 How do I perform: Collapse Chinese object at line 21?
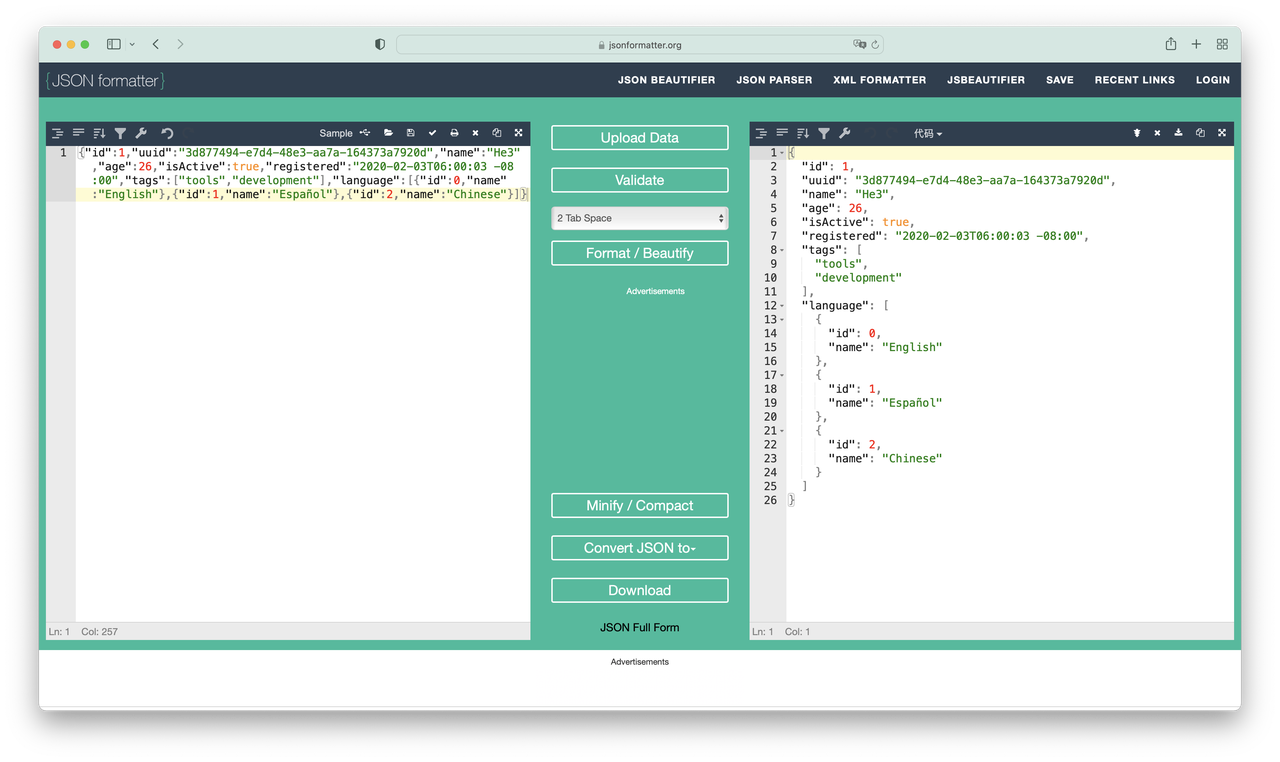tap(782, 431)
